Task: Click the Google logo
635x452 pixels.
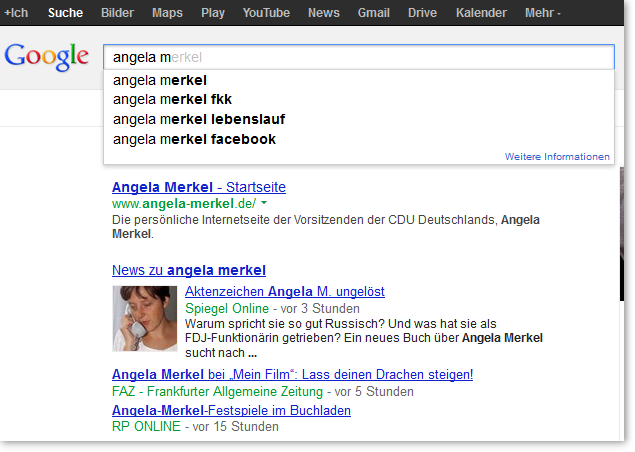Action: point(47,57)
